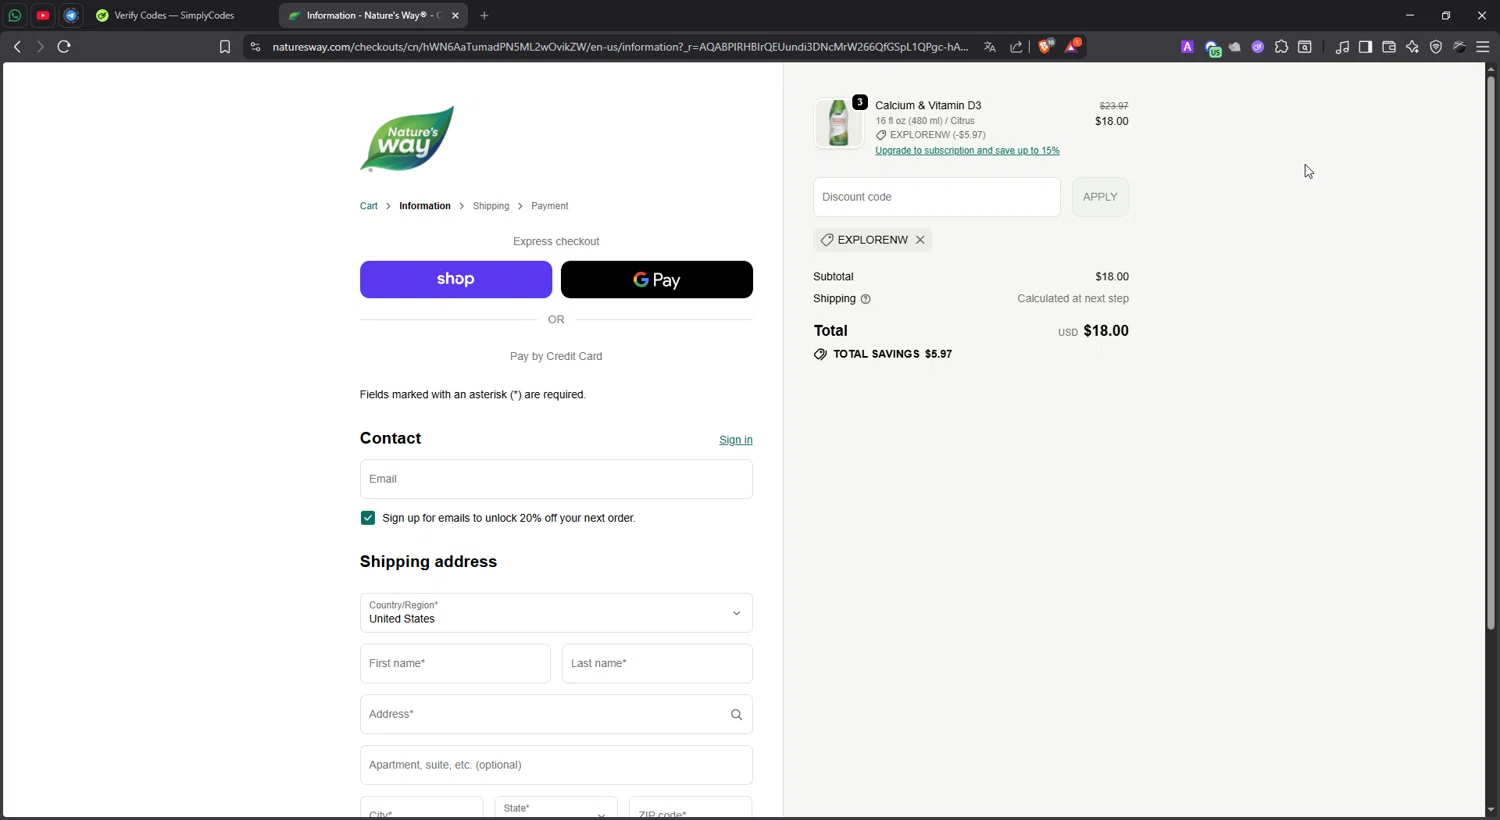This screenshot has width=1500, height=820.
Task: Click the Nature's Way logo
Action: pos(407,139)
